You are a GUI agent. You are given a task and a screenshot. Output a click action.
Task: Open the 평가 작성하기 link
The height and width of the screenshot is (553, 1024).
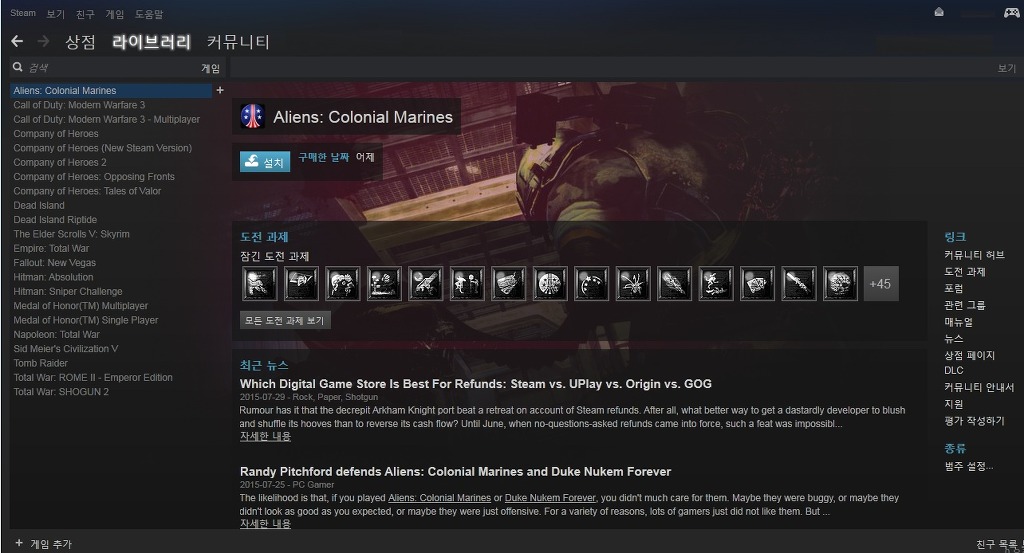(974, 420)
